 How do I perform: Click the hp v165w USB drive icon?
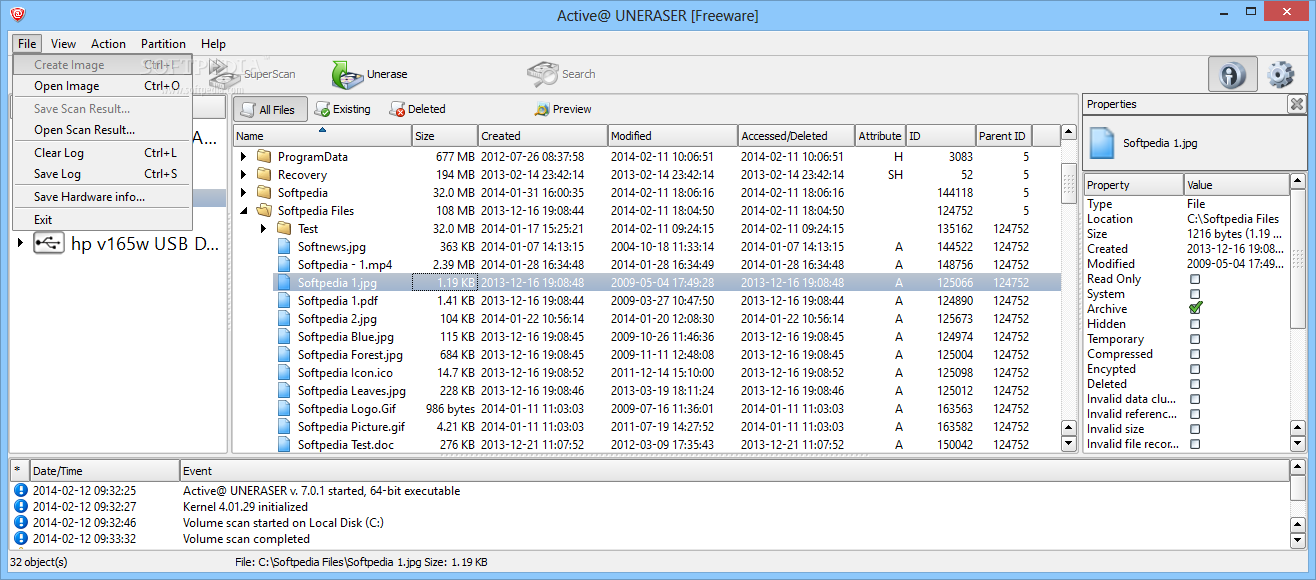[x=49, y=243]
